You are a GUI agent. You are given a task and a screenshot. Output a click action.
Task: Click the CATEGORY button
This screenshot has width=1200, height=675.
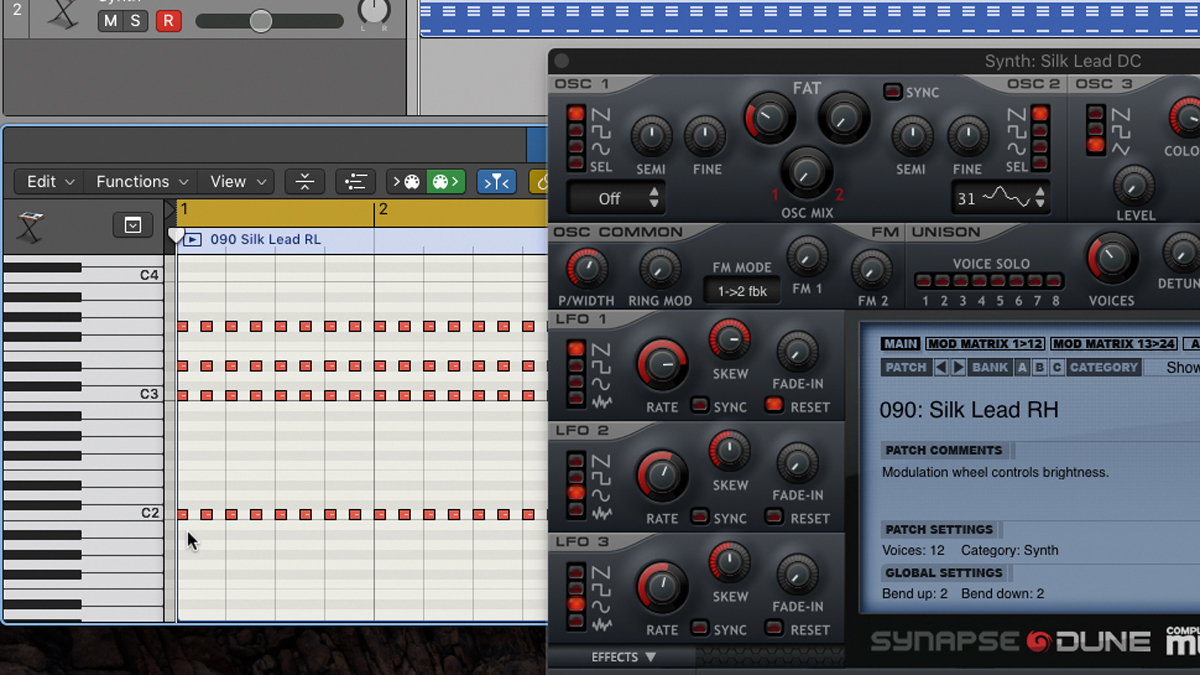pyautogui.click(x=1104, y=368)
